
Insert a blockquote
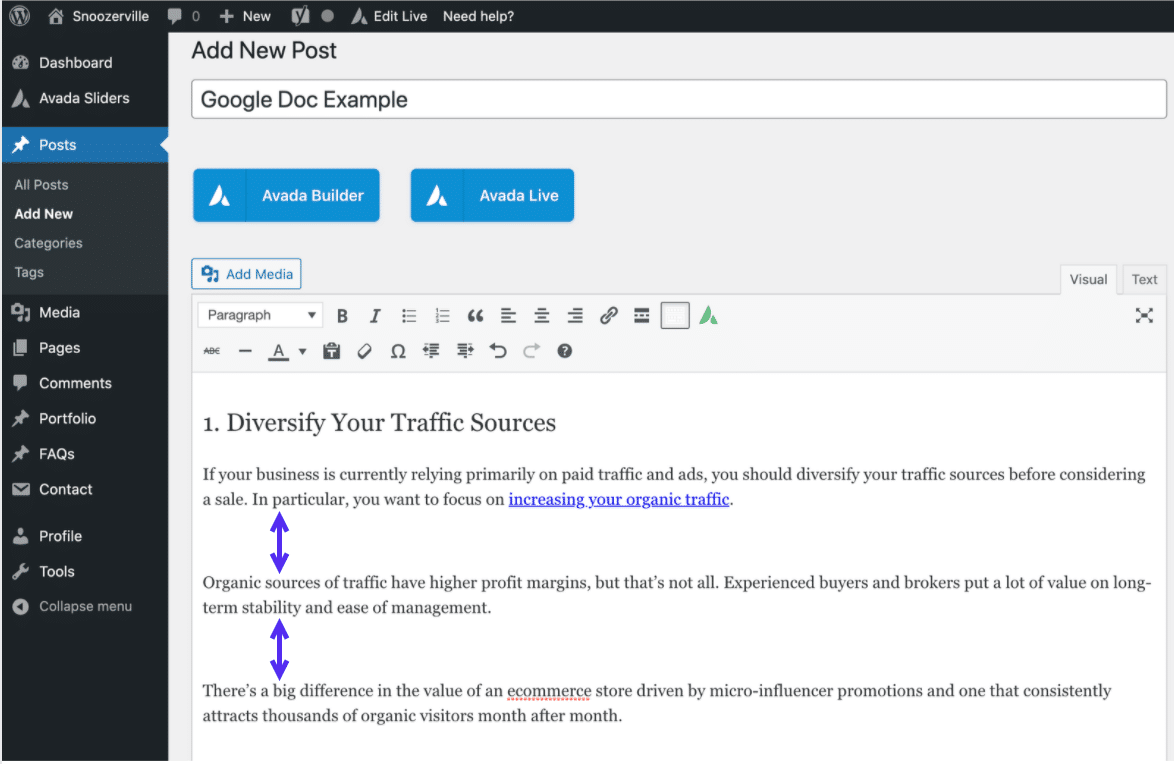[475, 315]
